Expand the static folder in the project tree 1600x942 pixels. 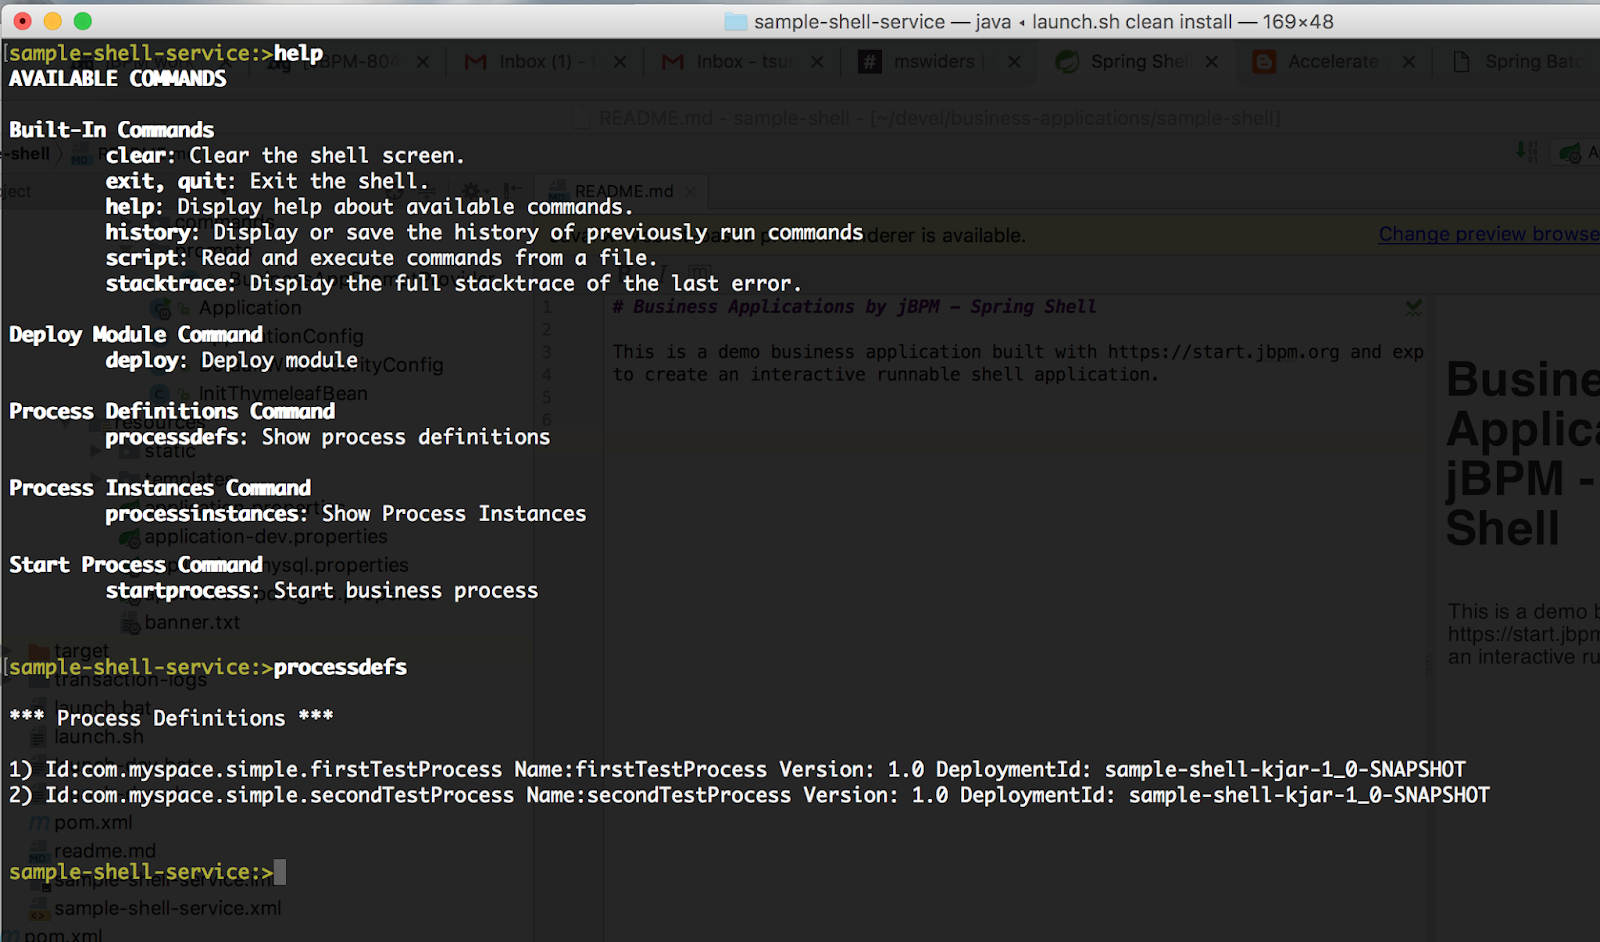click(x=96, y=451)
